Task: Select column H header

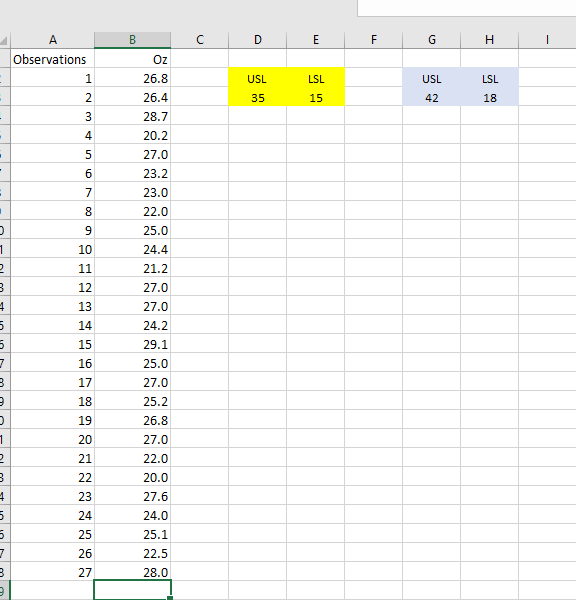Action: coord(490,40)
